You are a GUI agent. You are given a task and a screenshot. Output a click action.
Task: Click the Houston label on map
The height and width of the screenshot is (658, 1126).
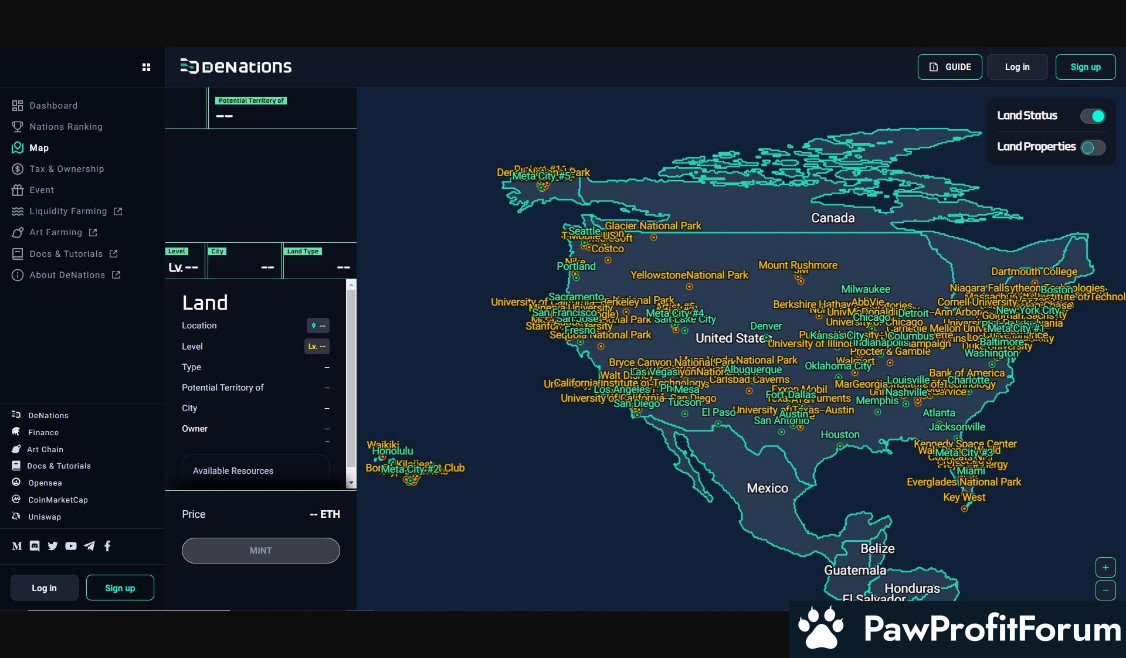(839, 435)
